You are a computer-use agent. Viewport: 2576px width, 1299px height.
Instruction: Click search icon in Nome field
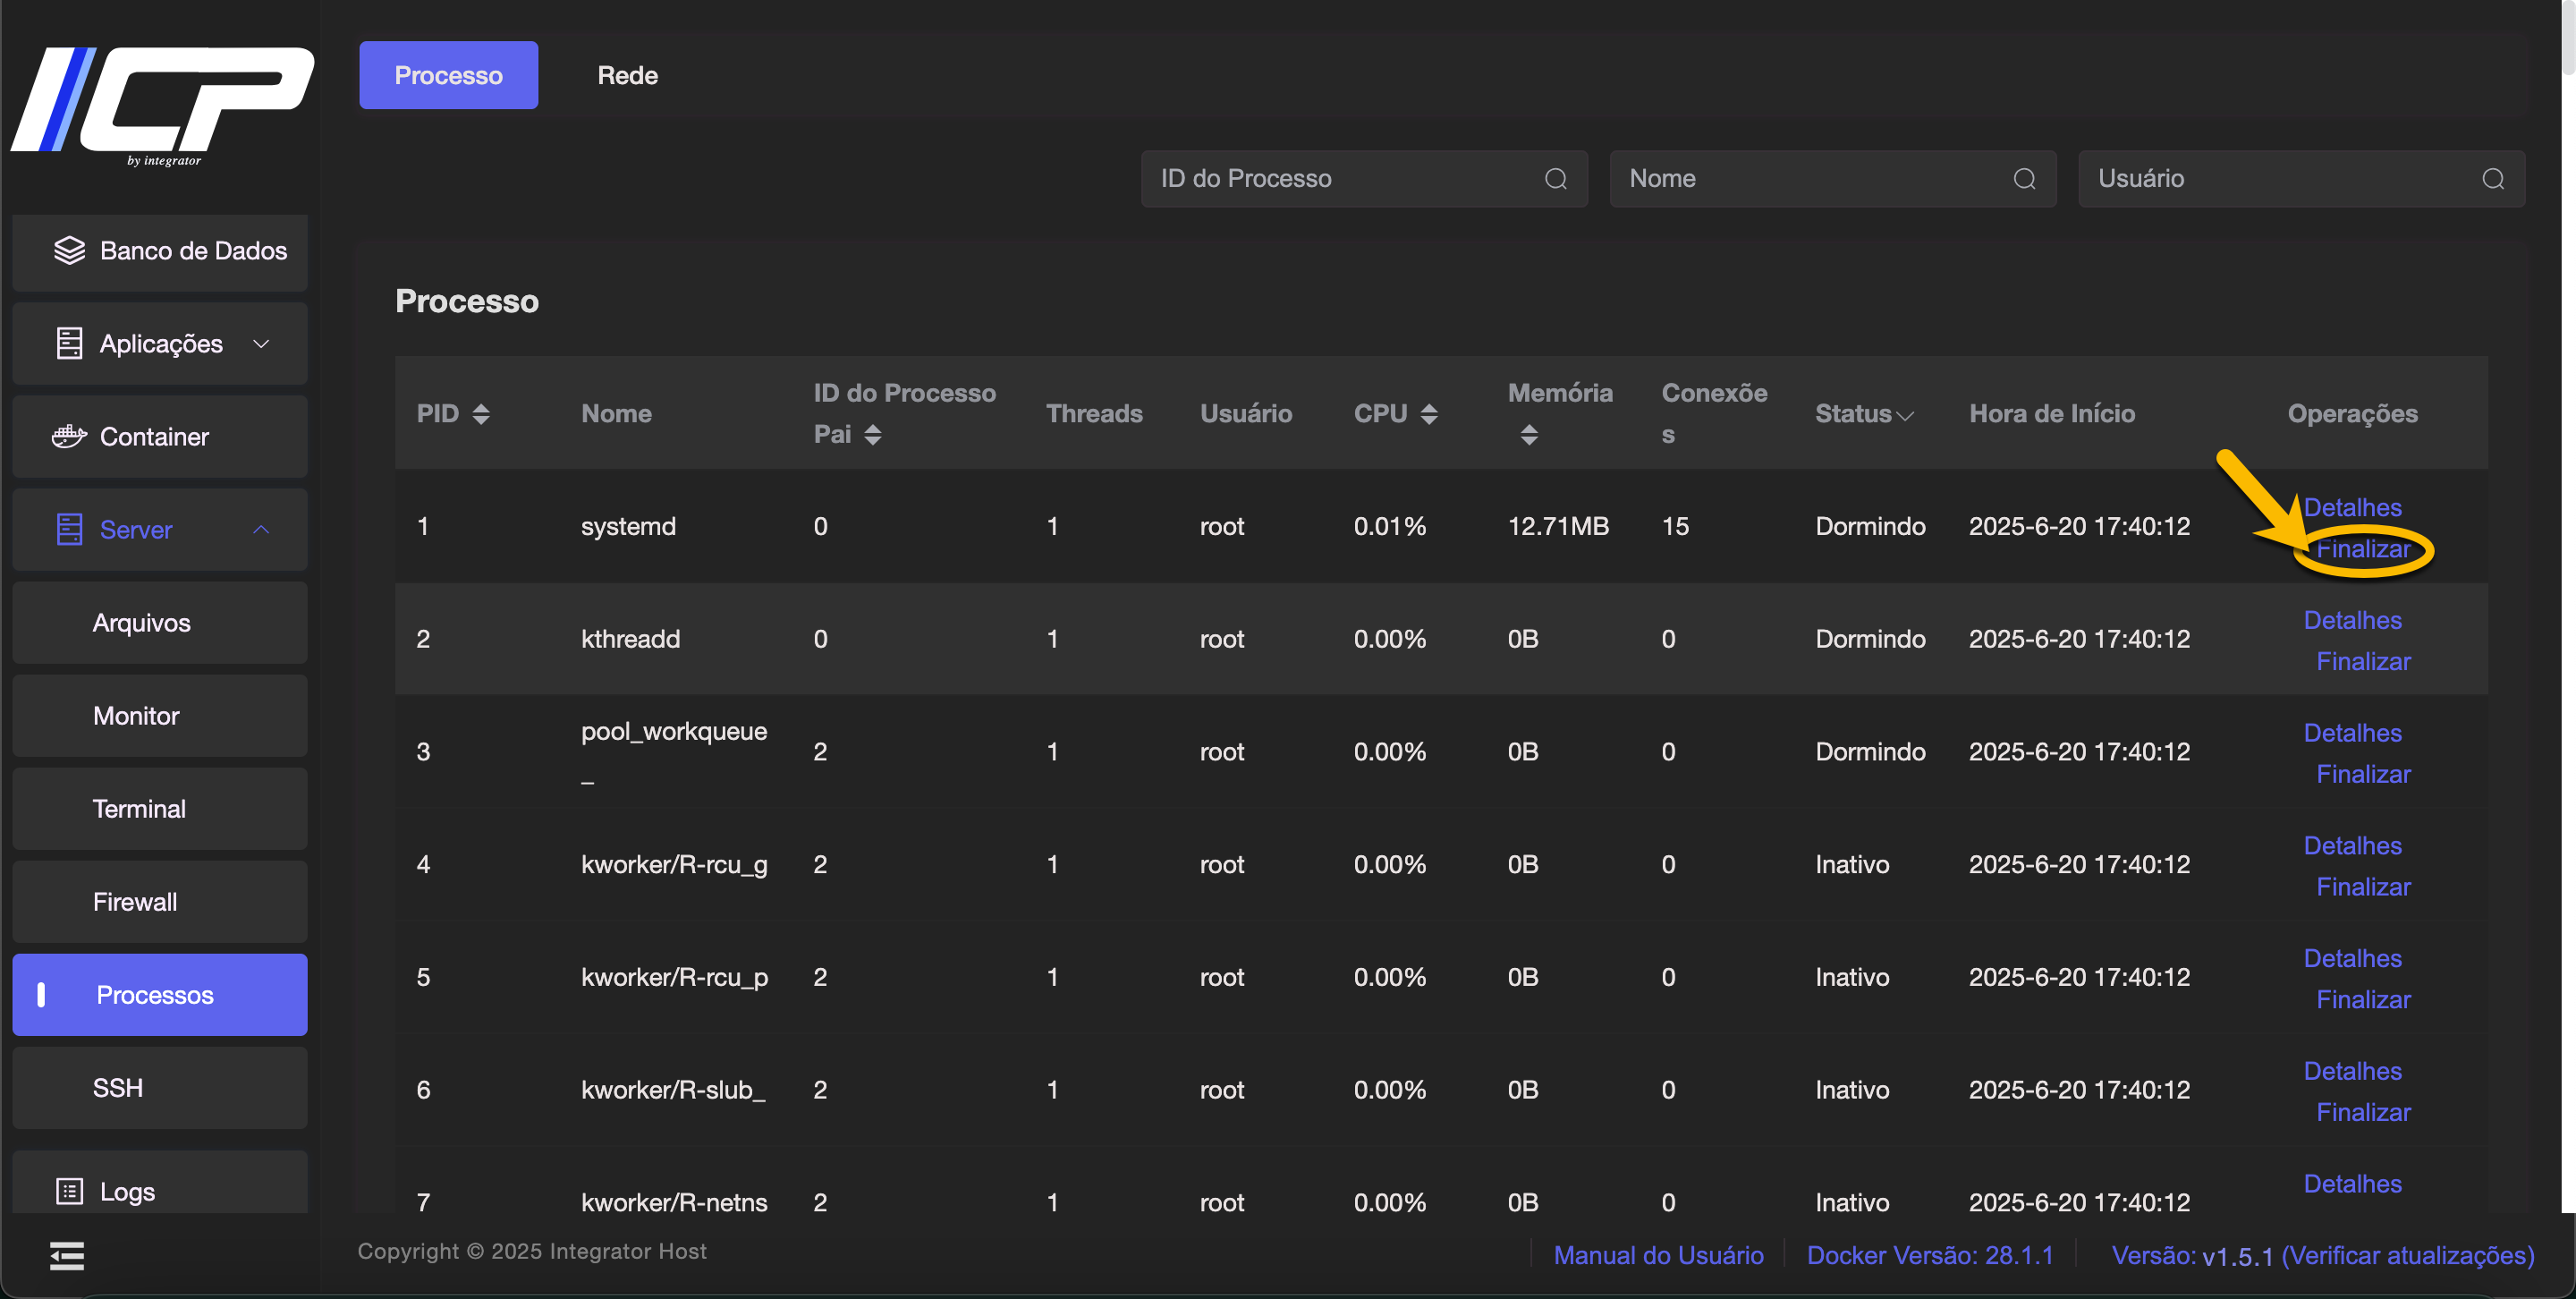pos(2024,179)
